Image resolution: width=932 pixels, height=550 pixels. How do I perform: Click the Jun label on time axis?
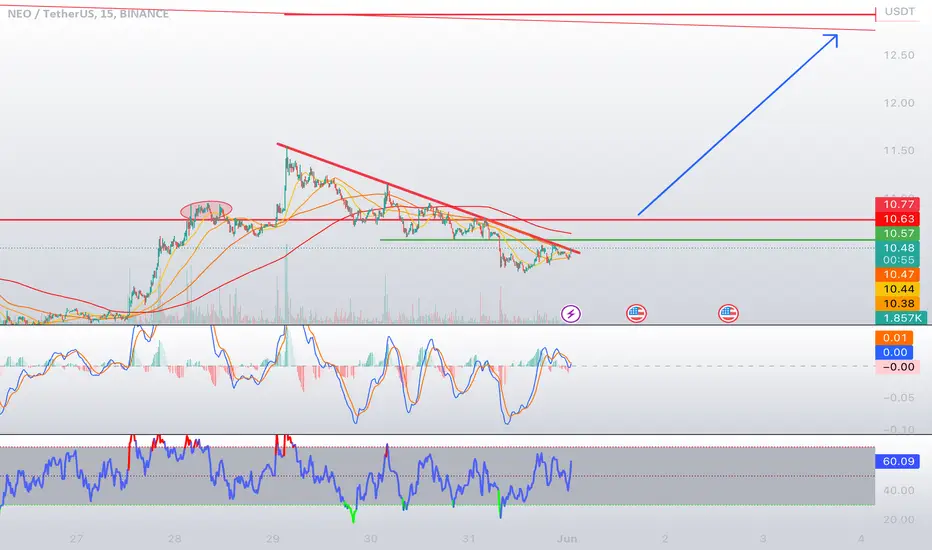coord(567,539)
